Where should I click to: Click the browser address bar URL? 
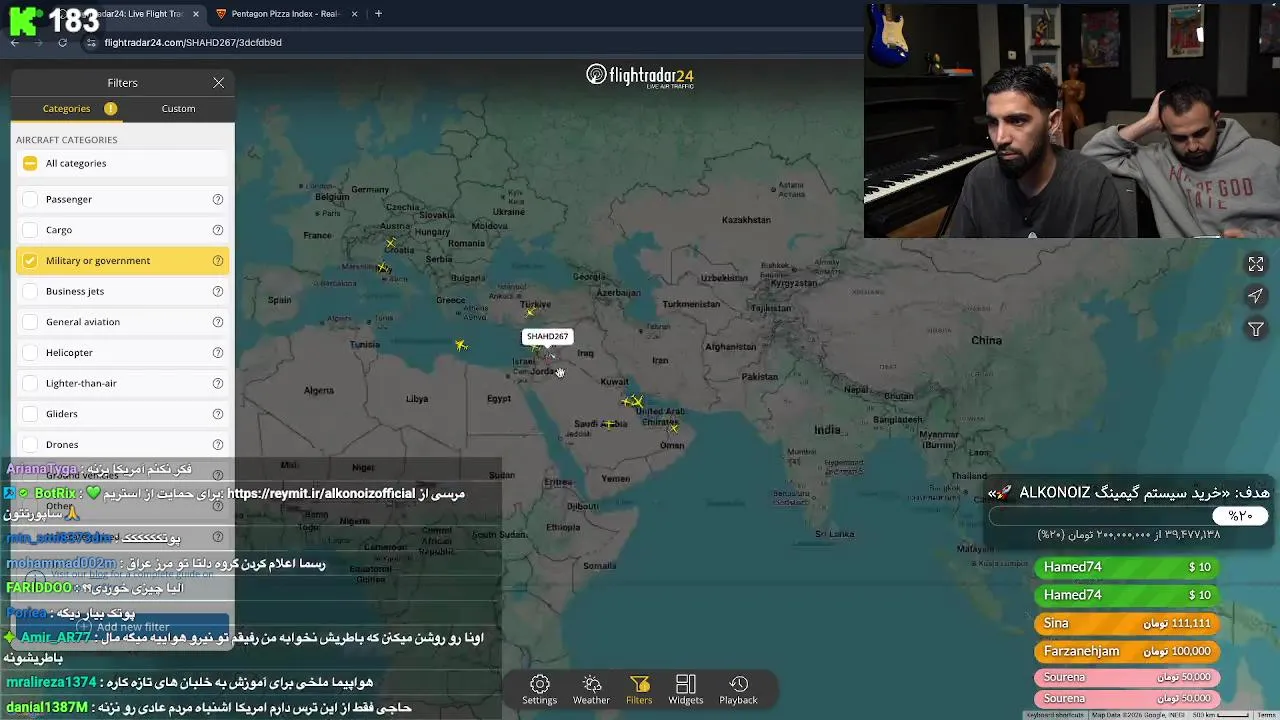[193, 43]
